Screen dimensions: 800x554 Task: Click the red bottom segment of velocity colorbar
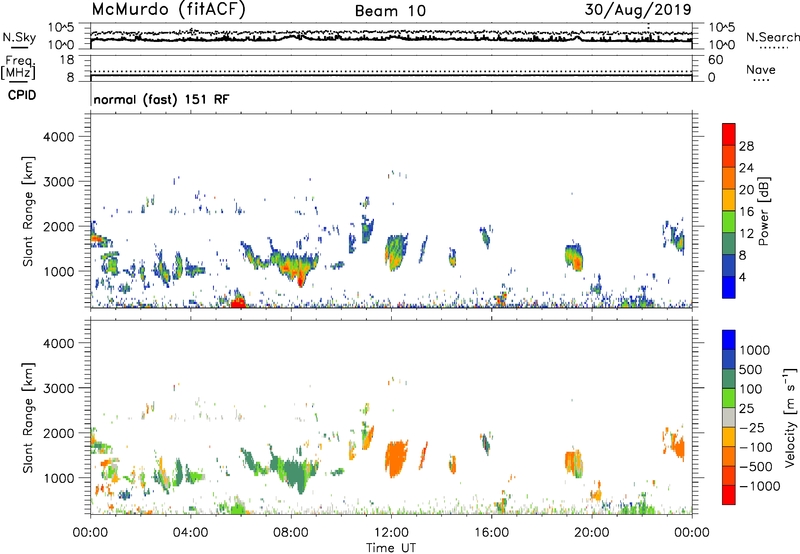[x=729, y=495]
